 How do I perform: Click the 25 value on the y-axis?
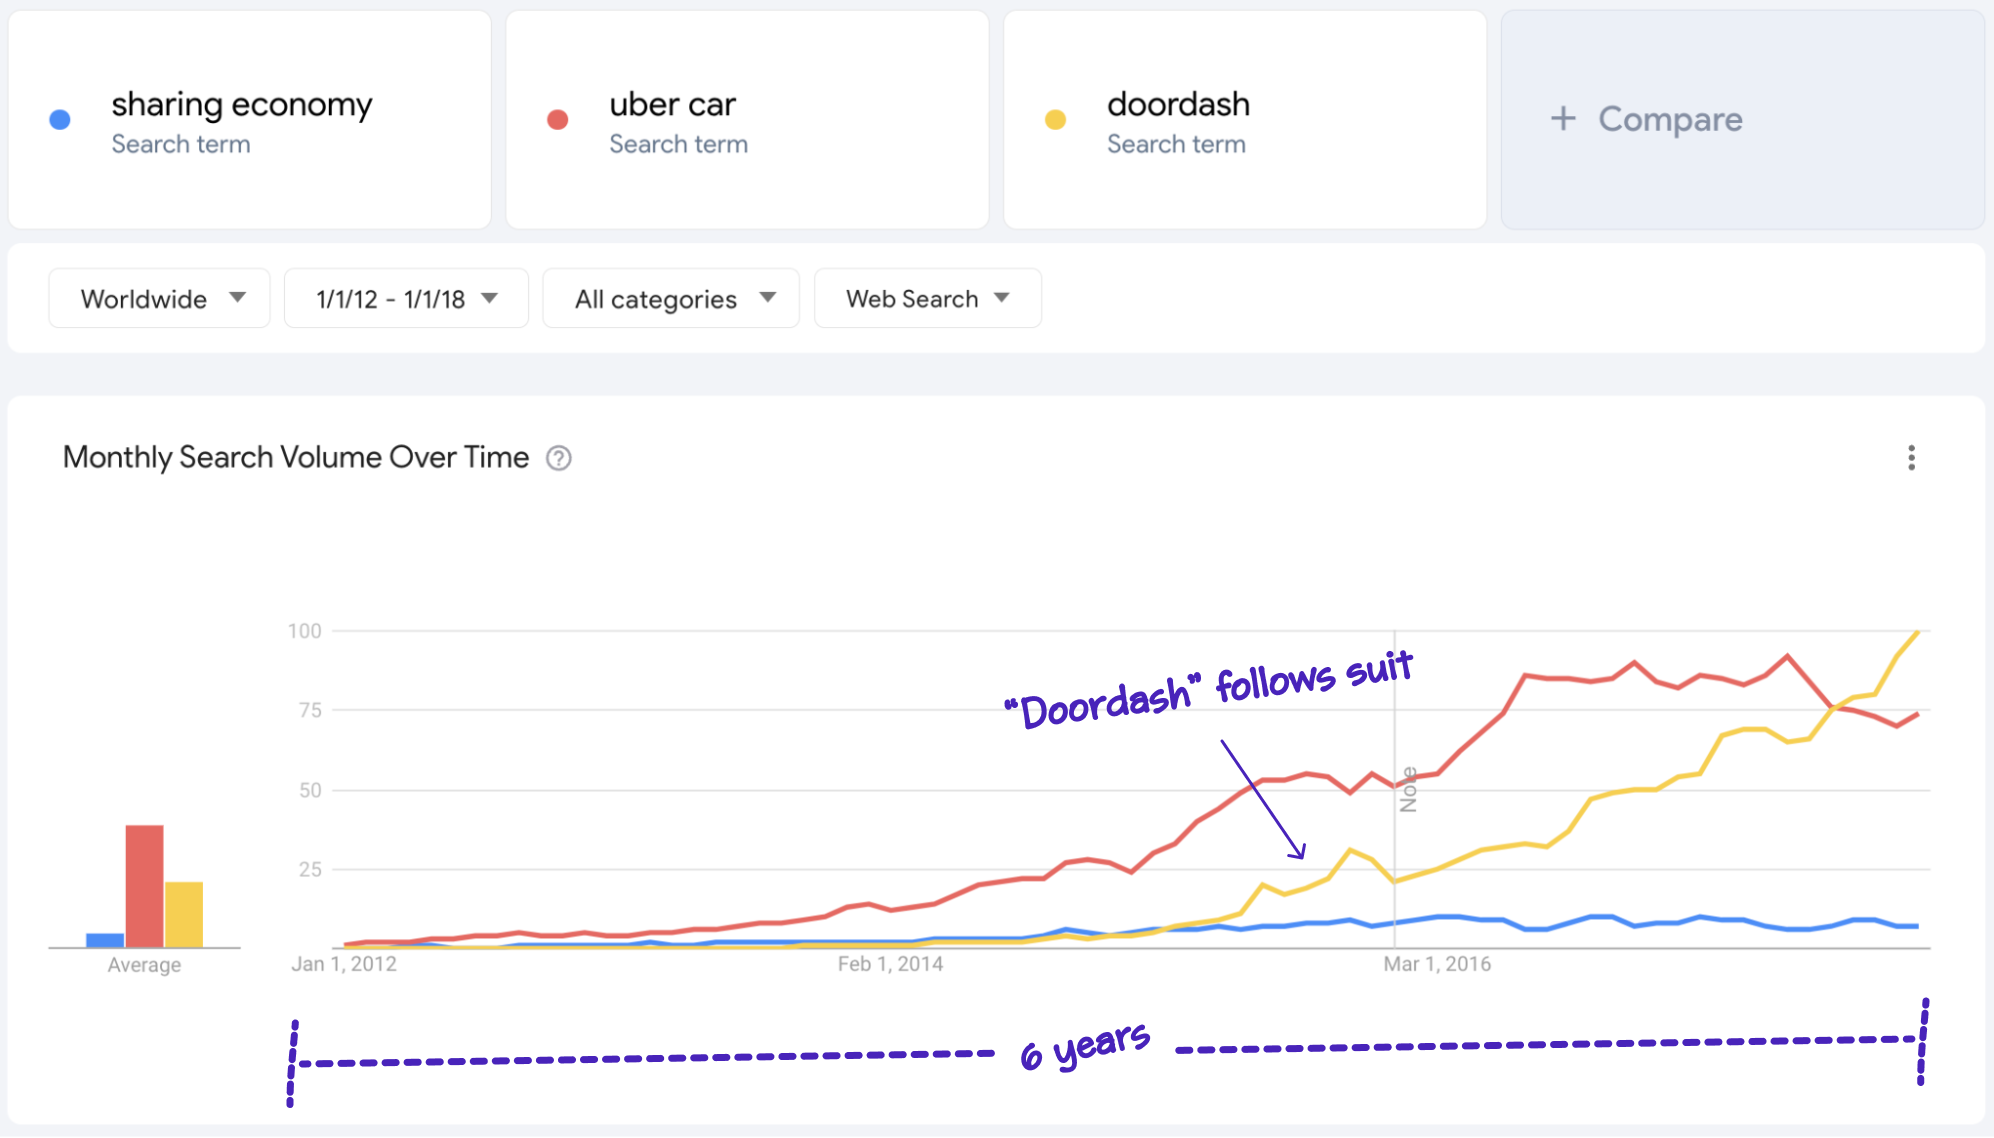[x=310, y=869]
